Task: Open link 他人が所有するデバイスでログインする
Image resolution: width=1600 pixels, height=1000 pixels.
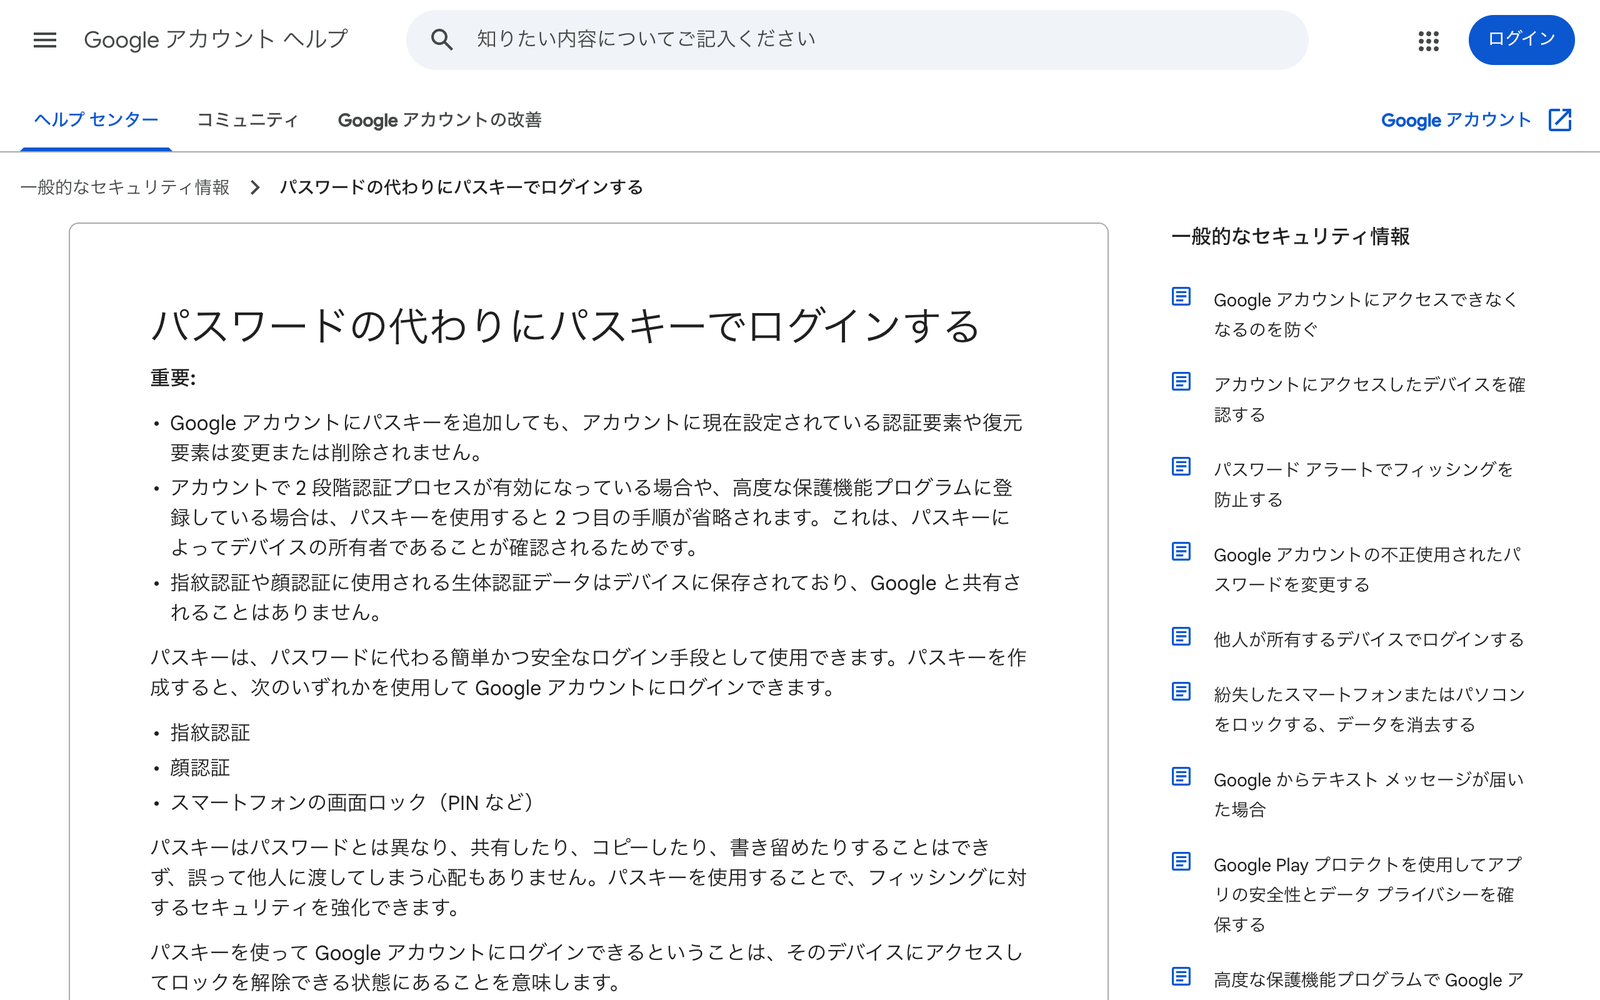Action: 1369,640
